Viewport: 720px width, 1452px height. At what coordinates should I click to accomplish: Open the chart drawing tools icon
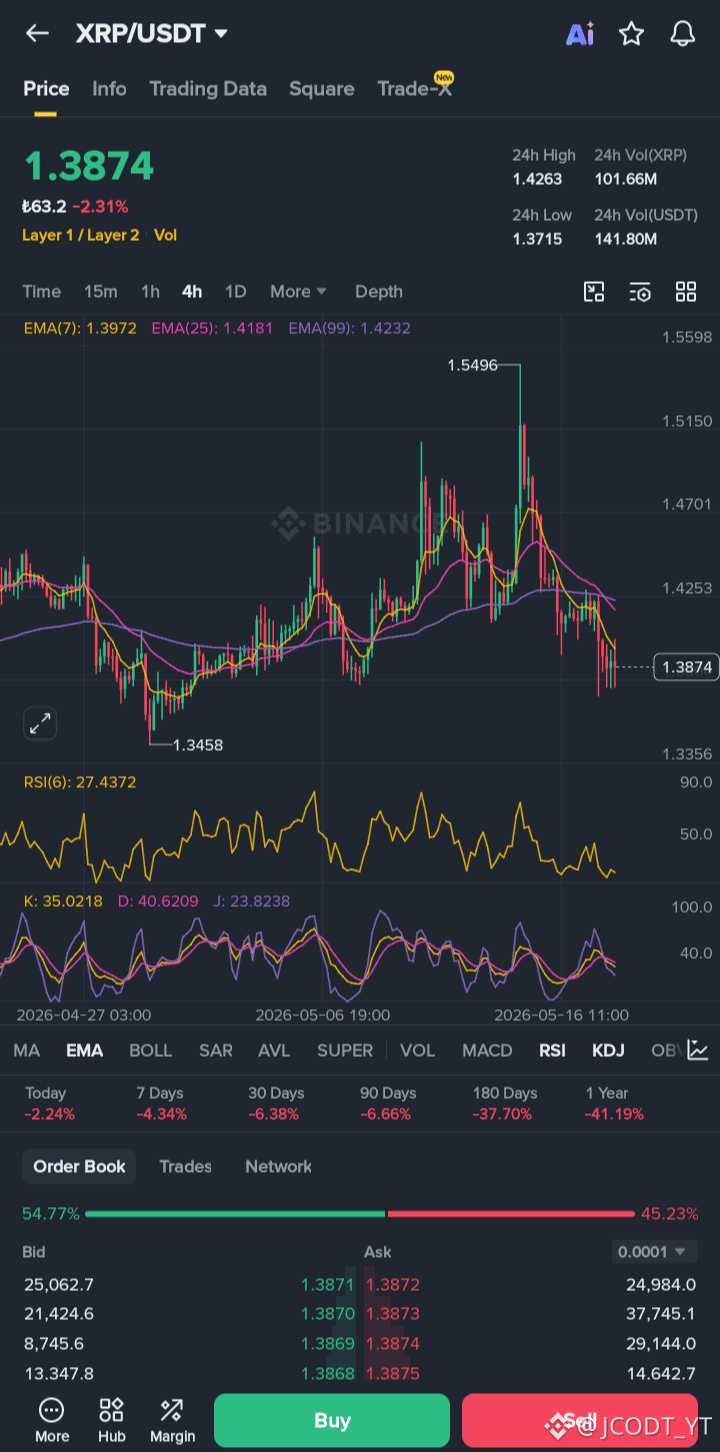pyautogui.click(x=594, y=292)
